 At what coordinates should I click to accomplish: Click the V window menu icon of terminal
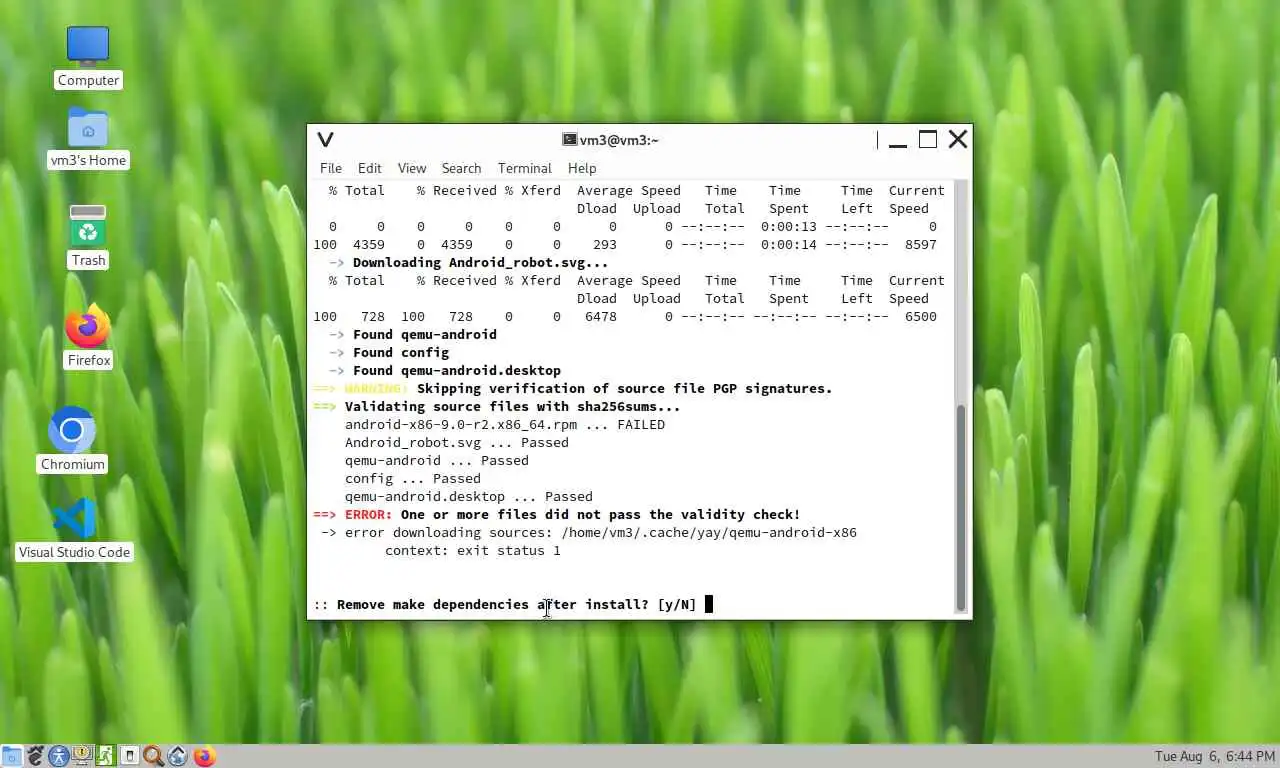325,140
